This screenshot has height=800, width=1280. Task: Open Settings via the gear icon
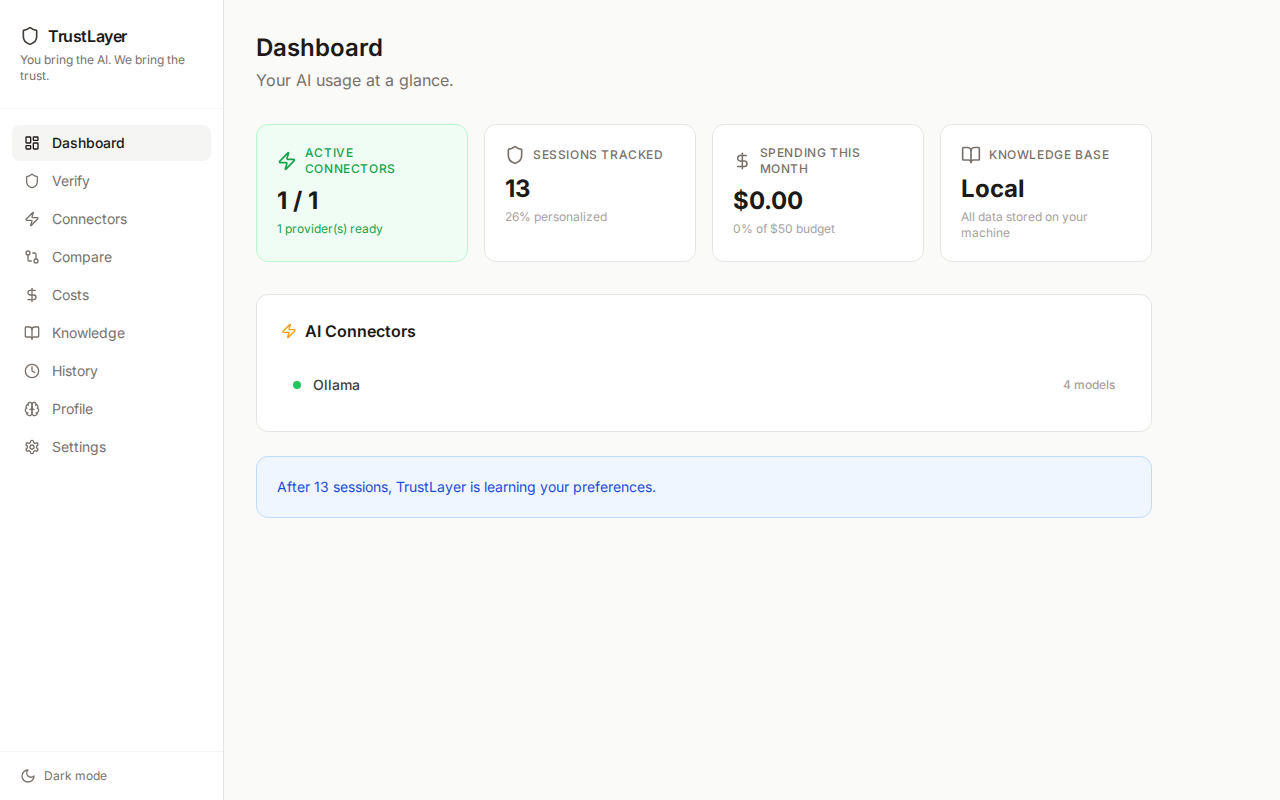[x=31, y=447]
